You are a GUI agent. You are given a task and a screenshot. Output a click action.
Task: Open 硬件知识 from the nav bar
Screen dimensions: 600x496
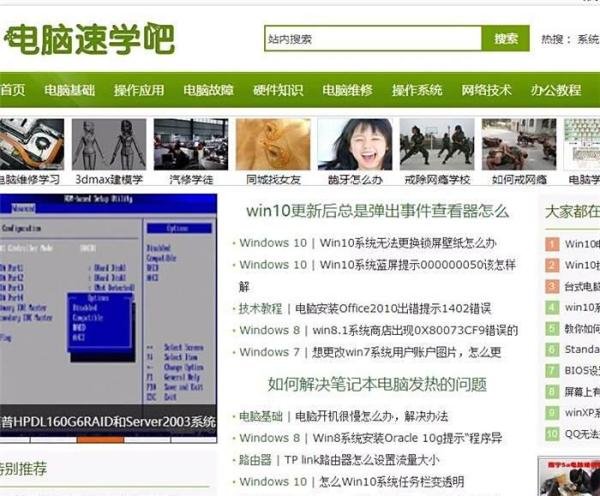[x=278, y=90]
